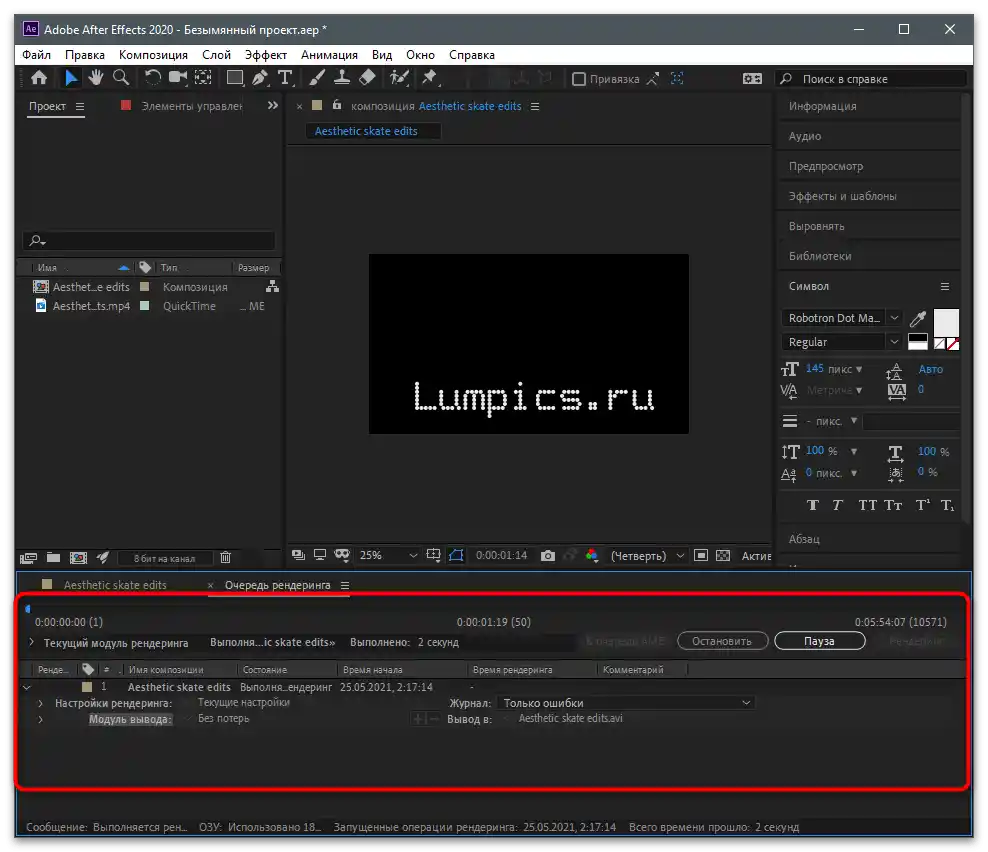Click the Aesthetic skate edits.avi output link
988x852 pixels.
click(570, 718)
